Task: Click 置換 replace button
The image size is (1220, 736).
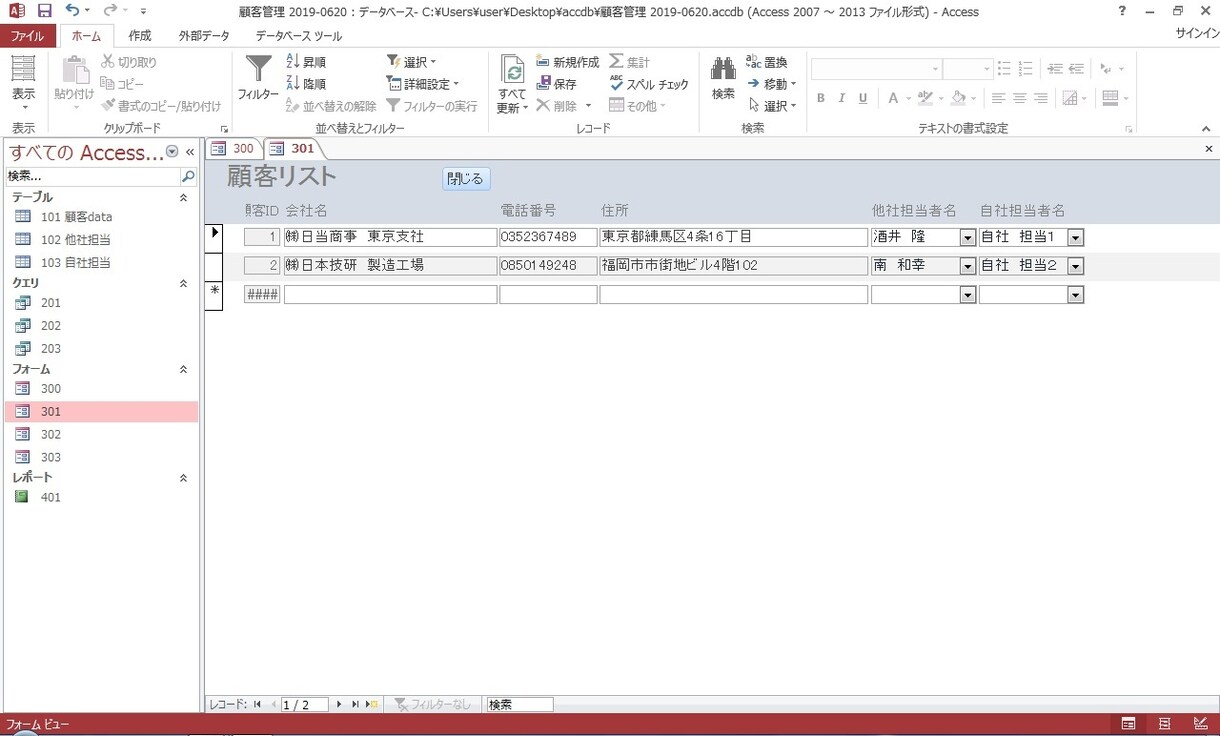Action: pyautogui.click(x=768, y=62)
